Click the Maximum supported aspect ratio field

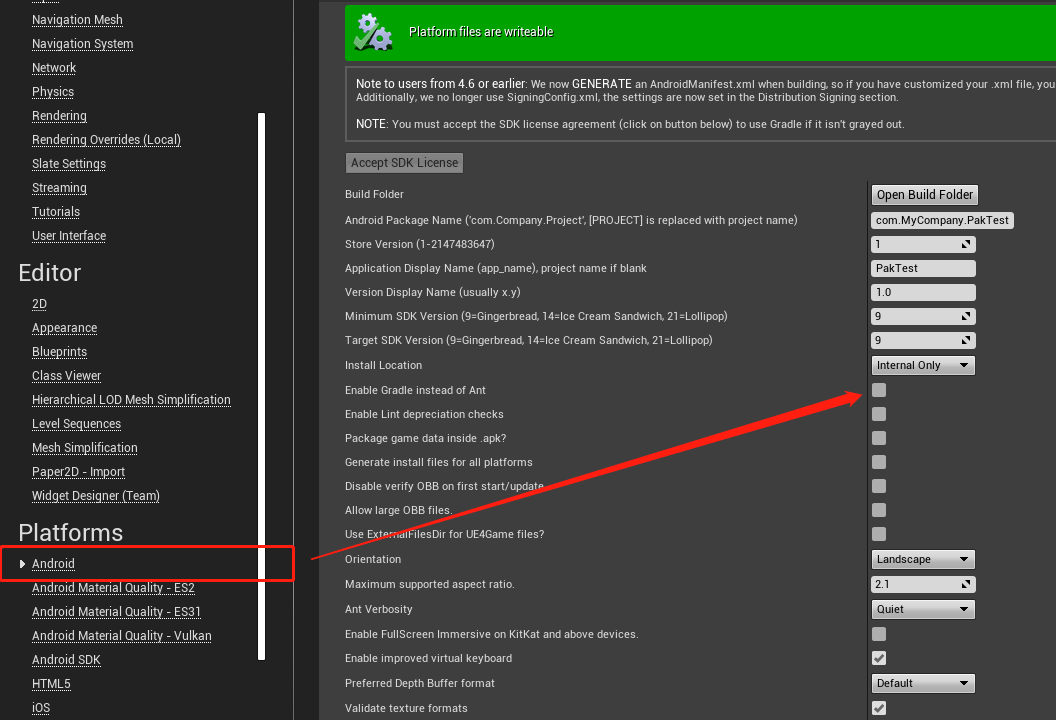pyautogui.click(x=923, y=585)
